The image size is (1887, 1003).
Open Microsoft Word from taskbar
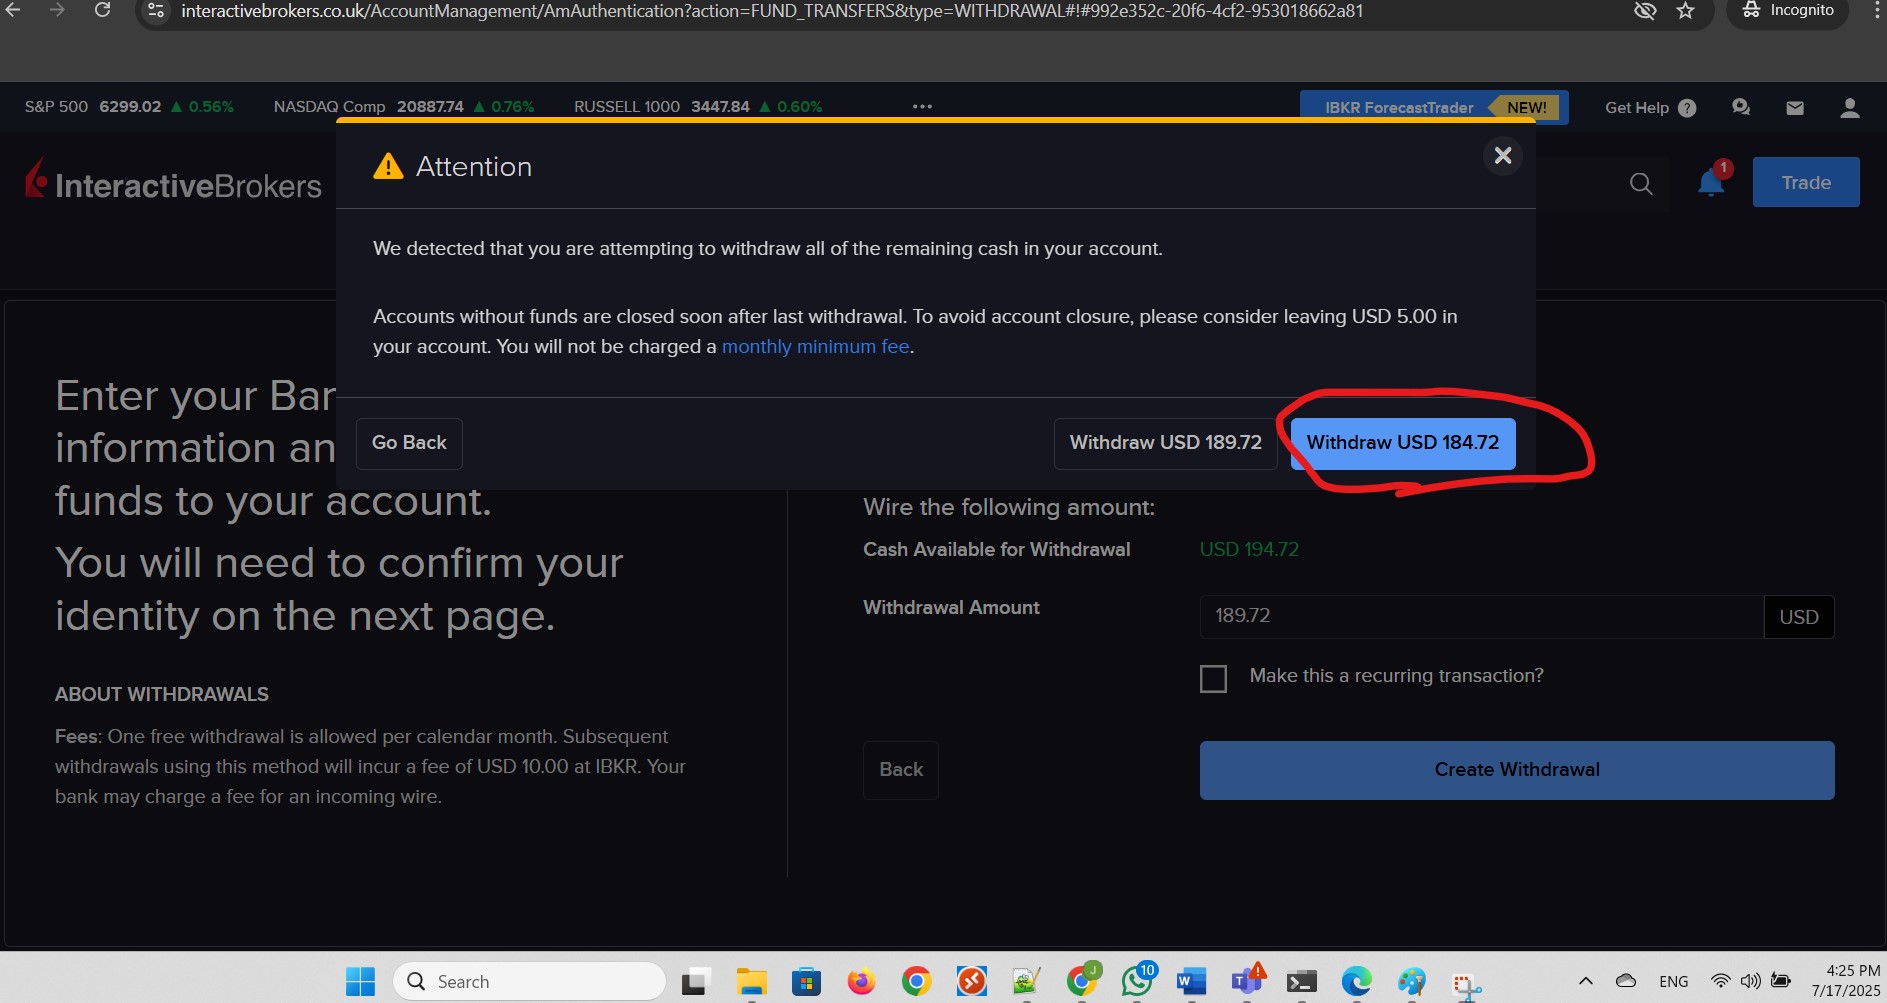click(x=1191, y=982)
